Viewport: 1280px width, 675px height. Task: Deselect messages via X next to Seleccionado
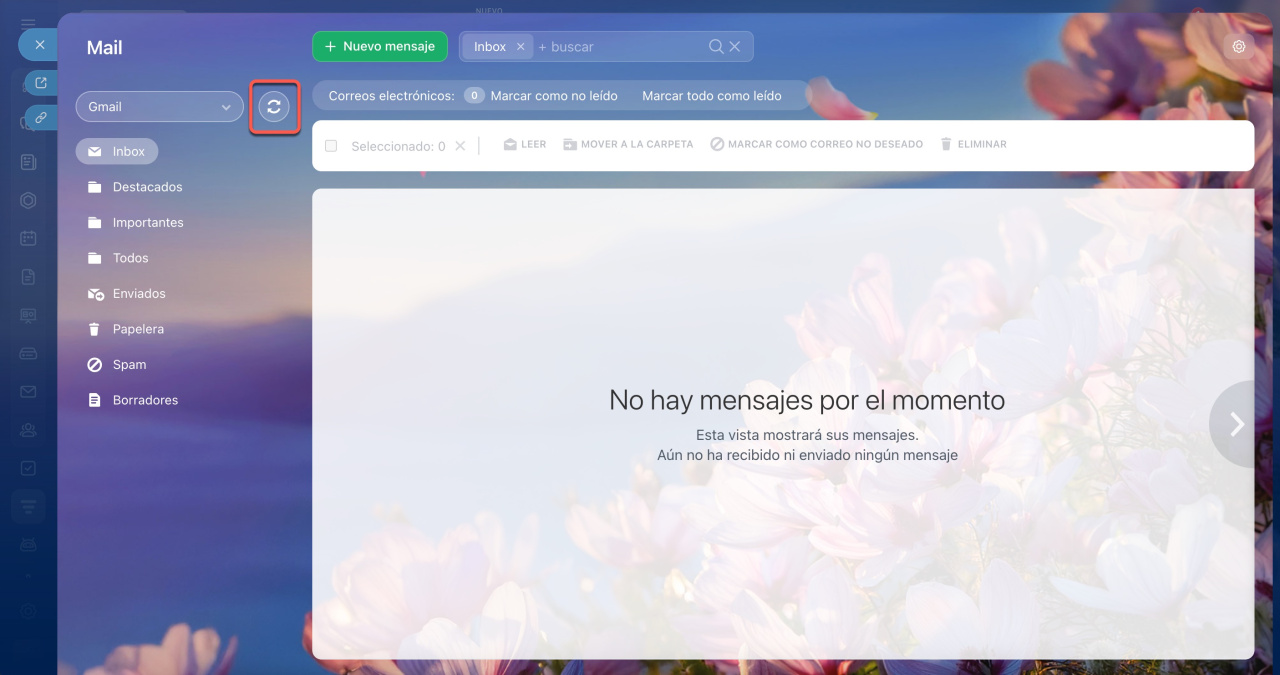tap(460, 146)
